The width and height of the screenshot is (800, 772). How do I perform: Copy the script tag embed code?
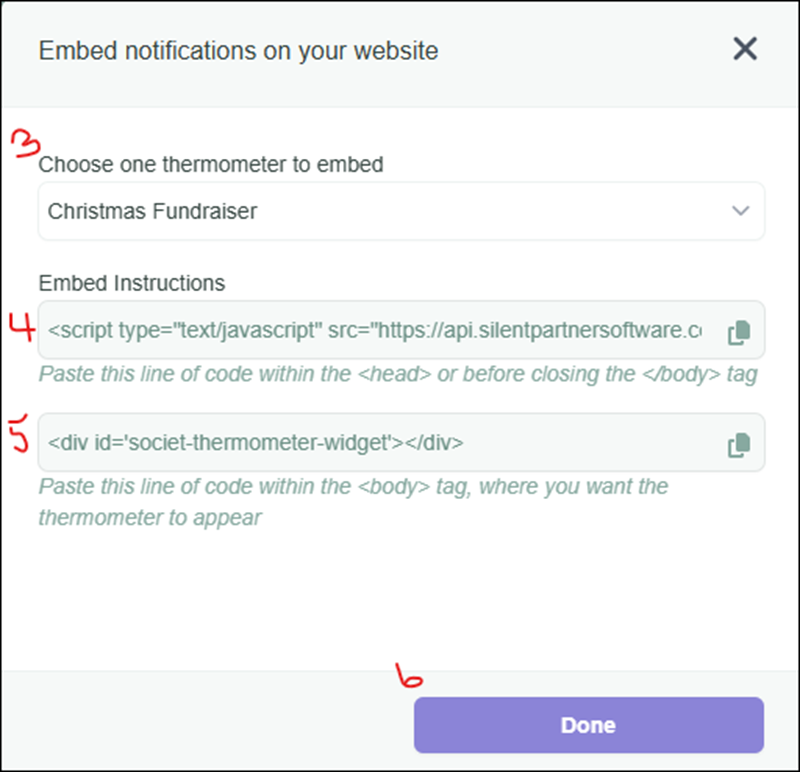(738, 332)
